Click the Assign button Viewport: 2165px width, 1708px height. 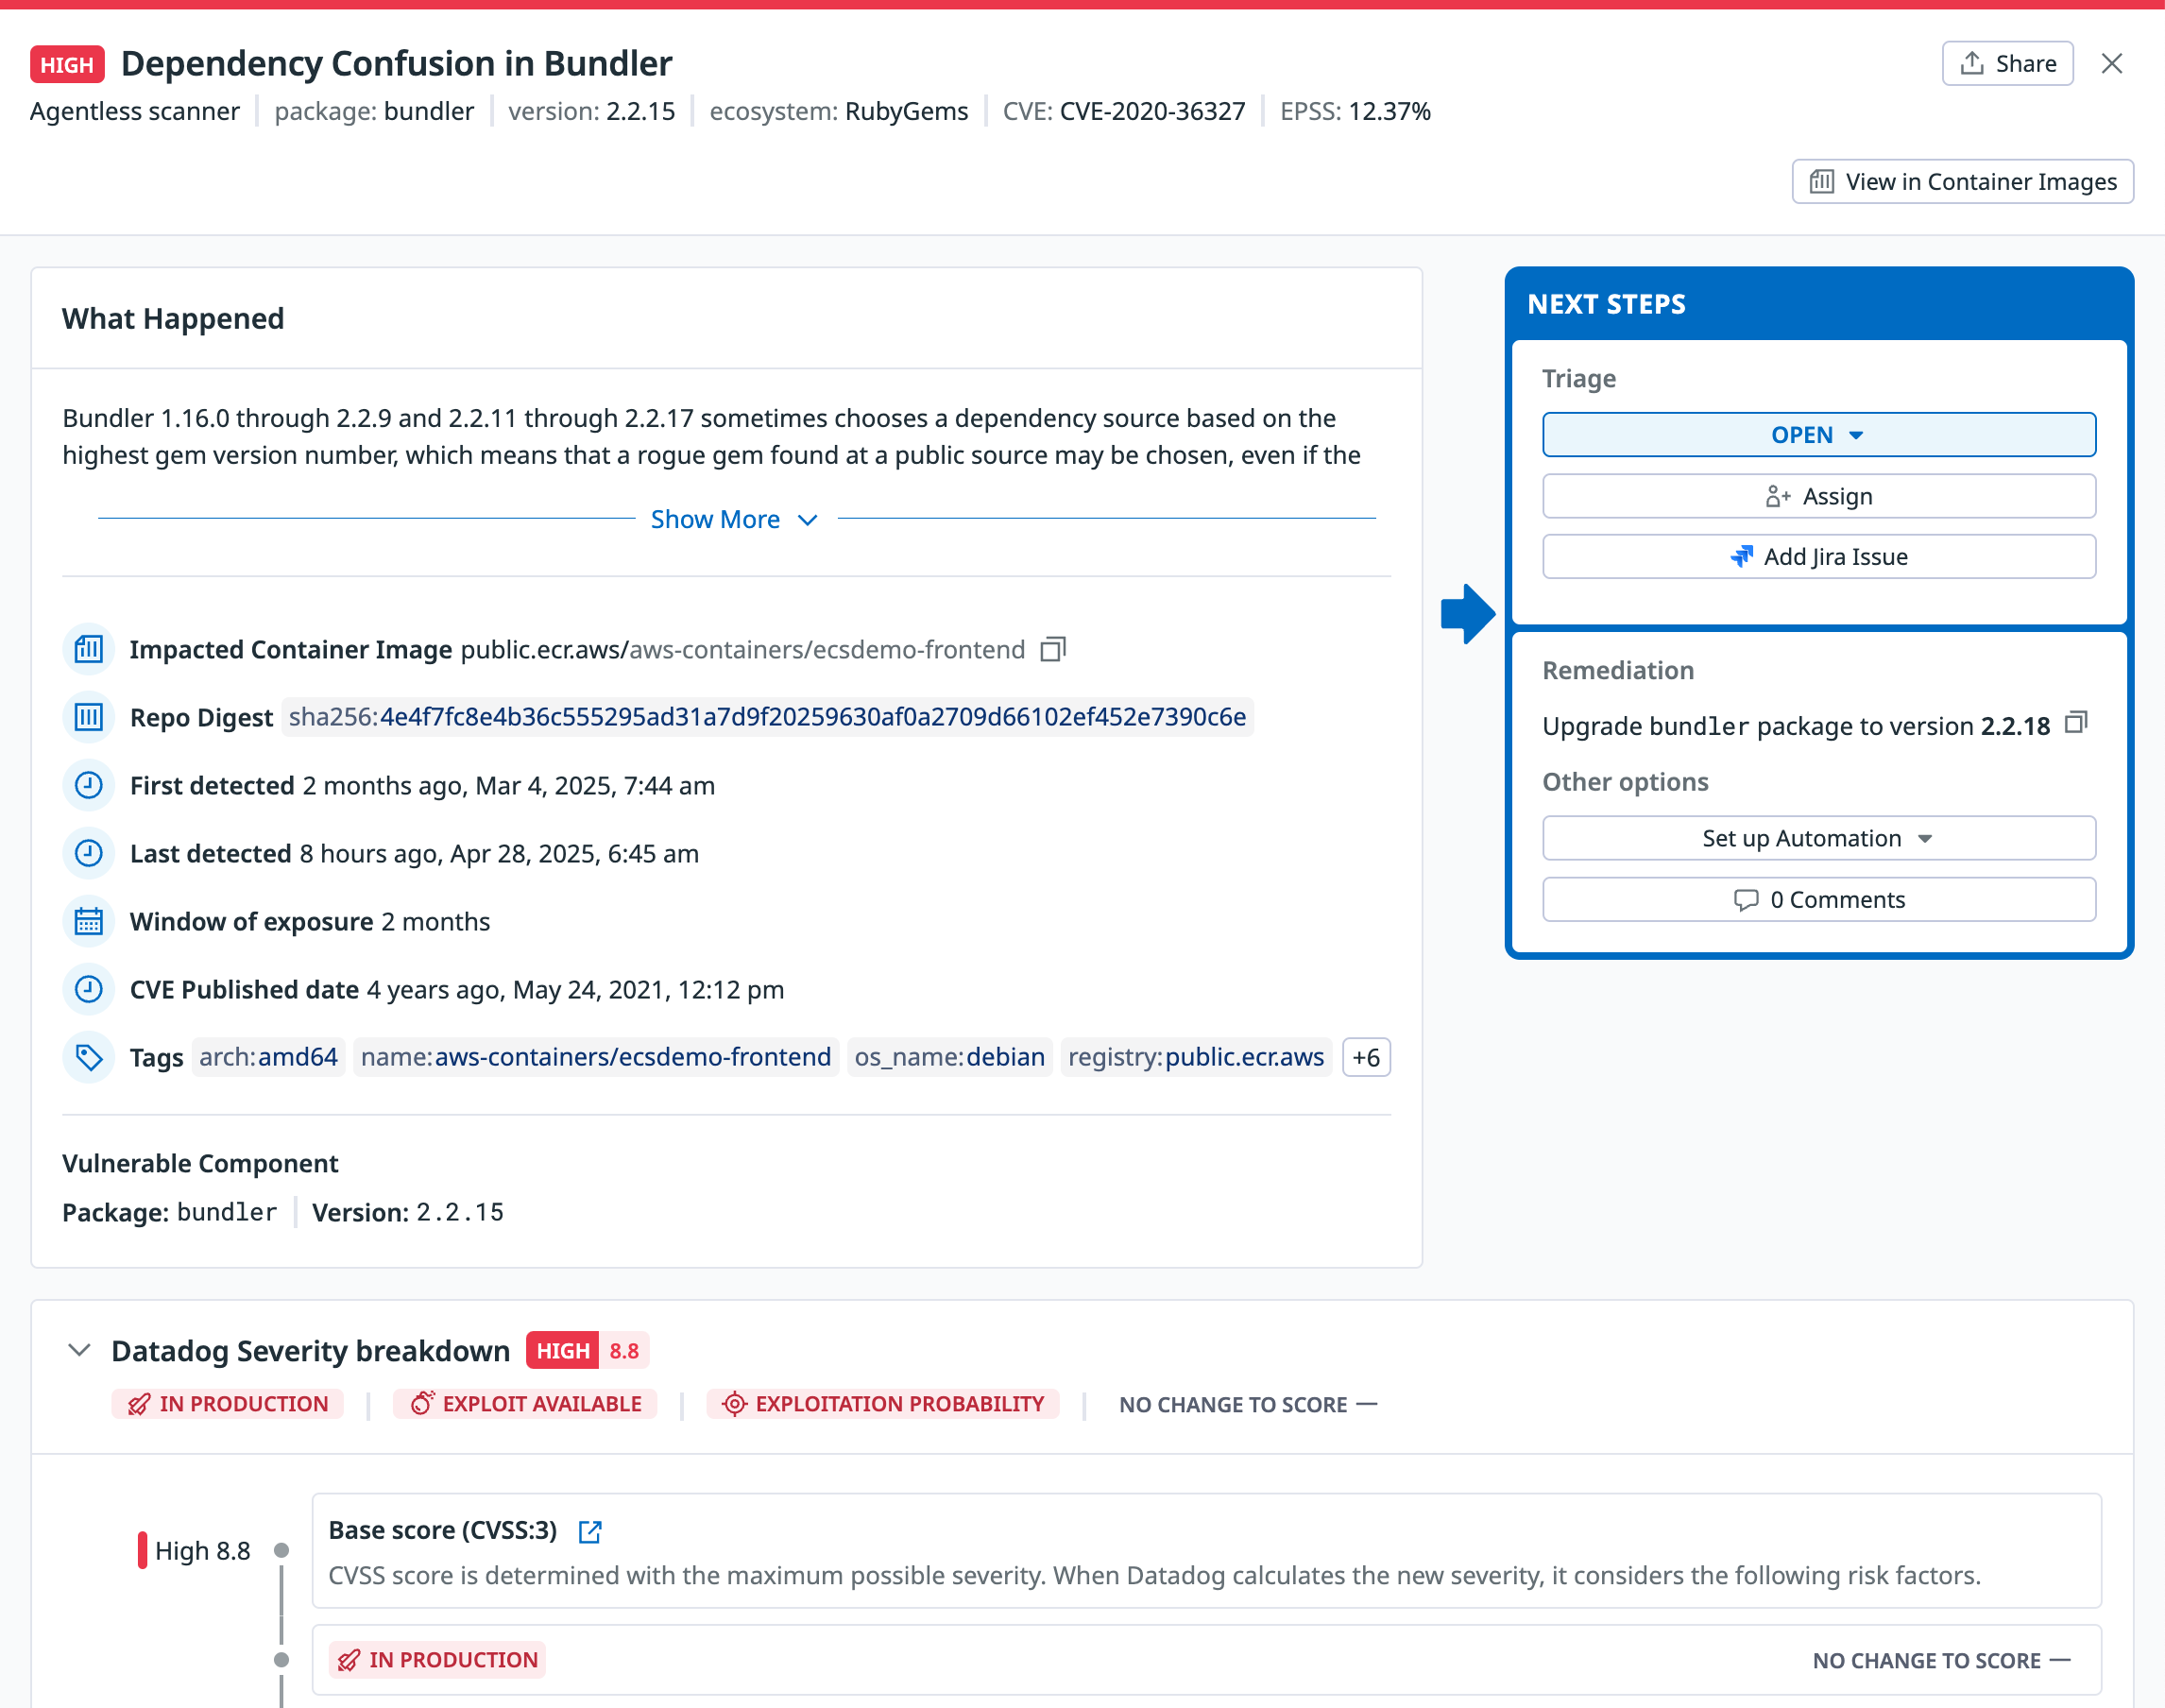(1818, 496)
